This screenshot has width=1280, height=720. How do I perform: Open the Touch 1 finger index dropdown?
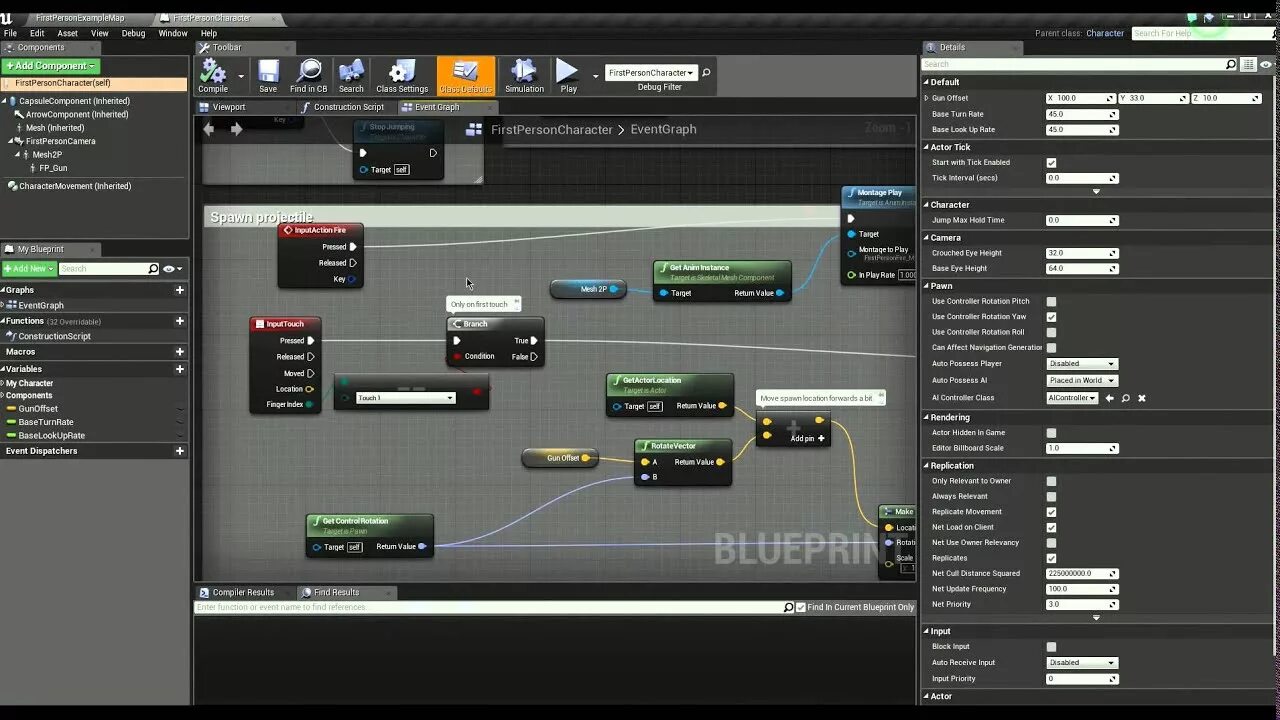405,398
